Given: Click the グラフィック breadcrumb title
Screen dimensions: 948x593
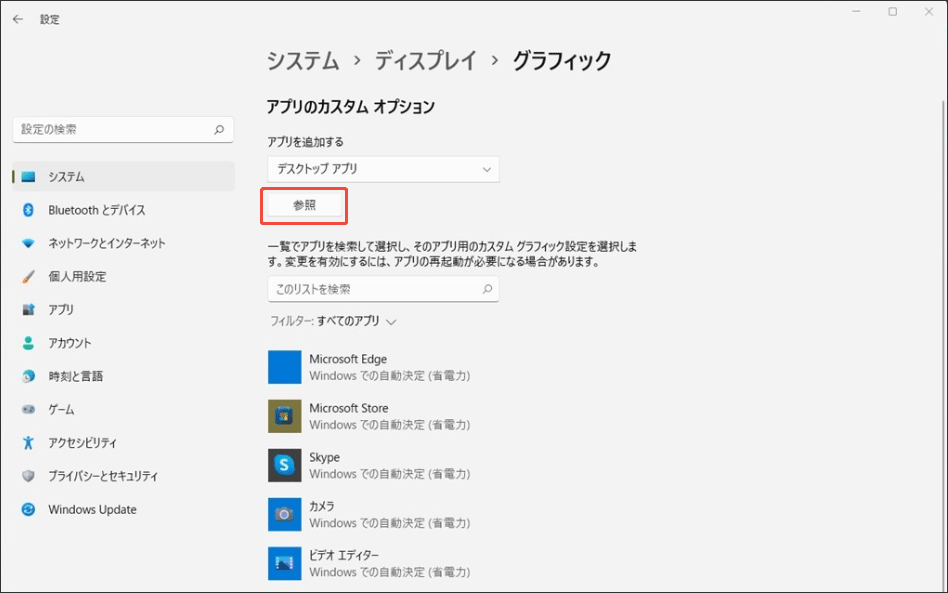Looking at the screenshot, I should point(562,61).
